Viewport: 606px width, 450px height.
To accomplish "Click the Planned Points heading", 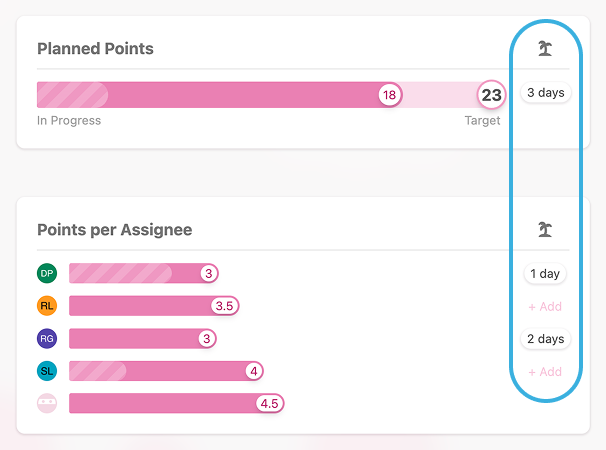I will (x=95, y=48).
